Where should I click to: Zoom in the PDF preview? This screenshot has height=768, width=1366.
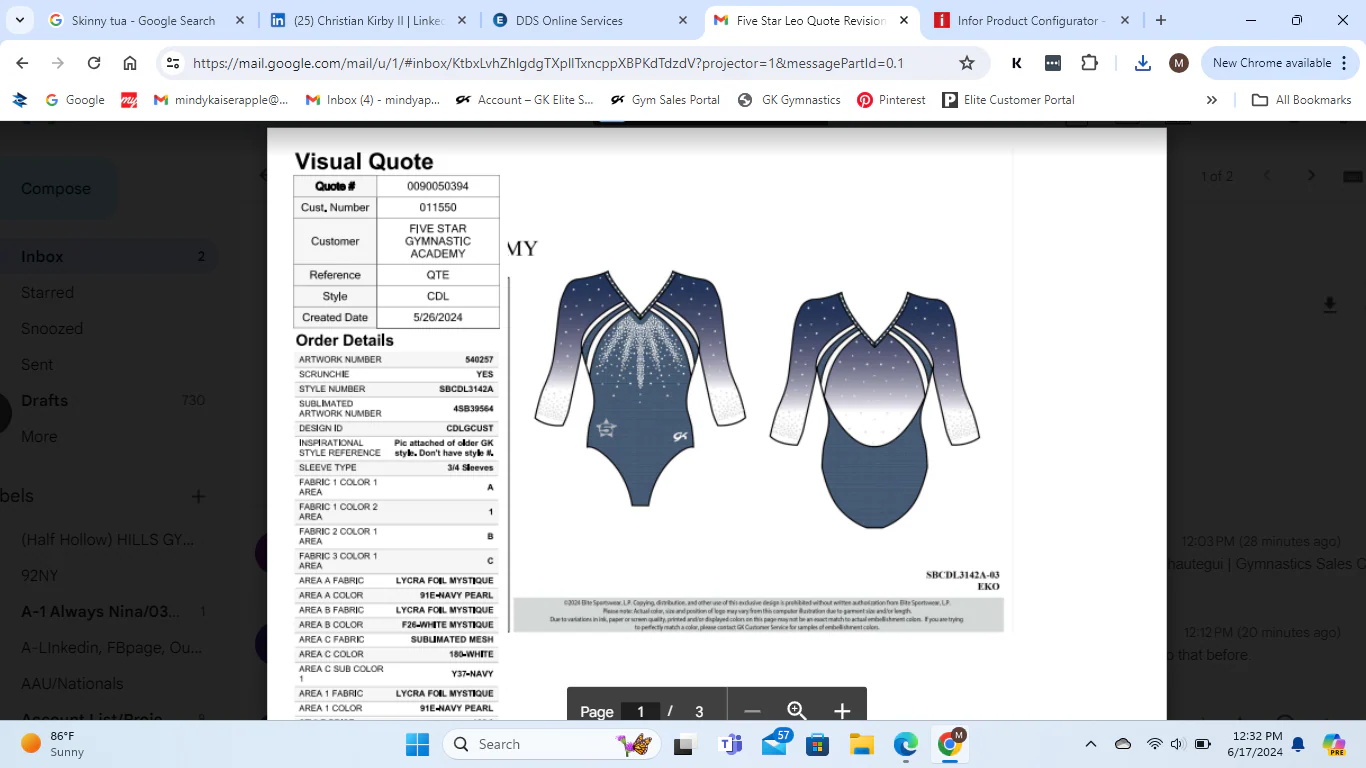click(x=842, y=712)
